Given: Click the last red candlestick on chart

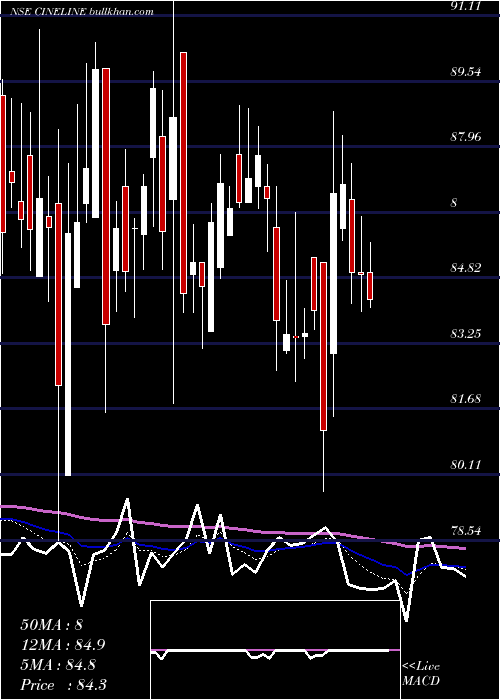Looking at the screenshot, I should [x=370, y=286].
